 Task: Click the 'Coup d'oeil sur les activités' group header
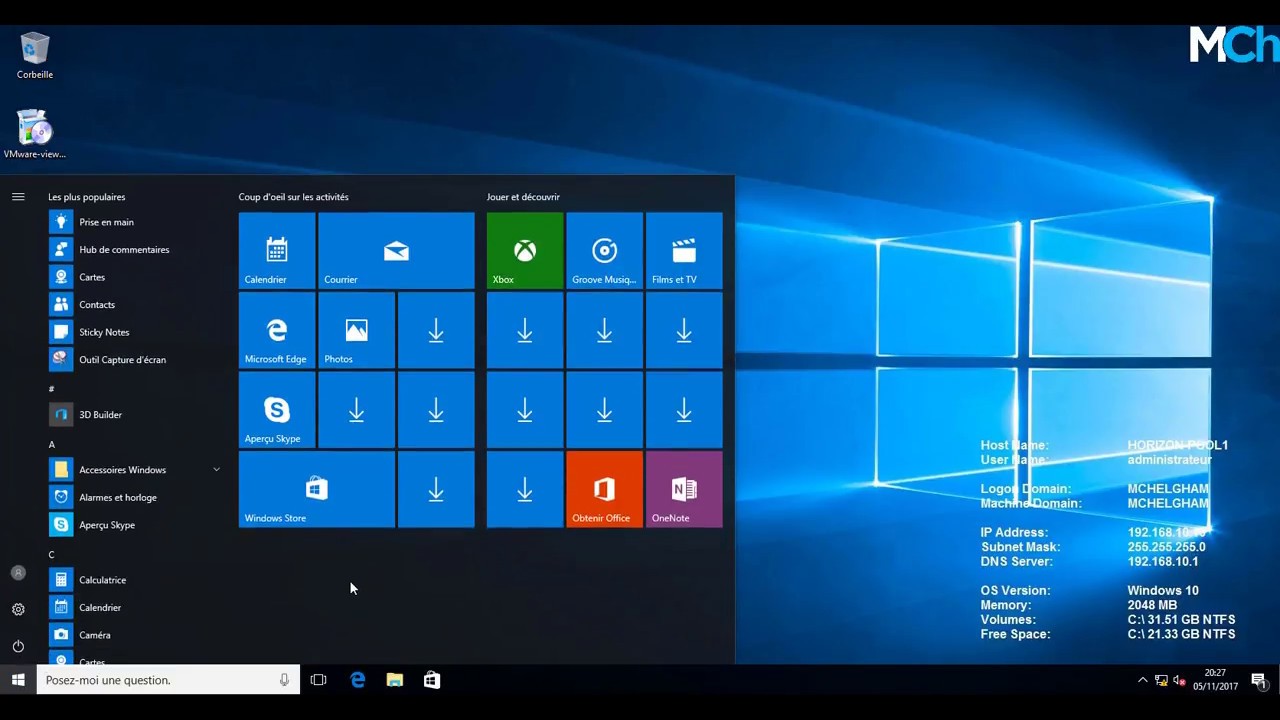pyautogui.click(x=294, y=197)
